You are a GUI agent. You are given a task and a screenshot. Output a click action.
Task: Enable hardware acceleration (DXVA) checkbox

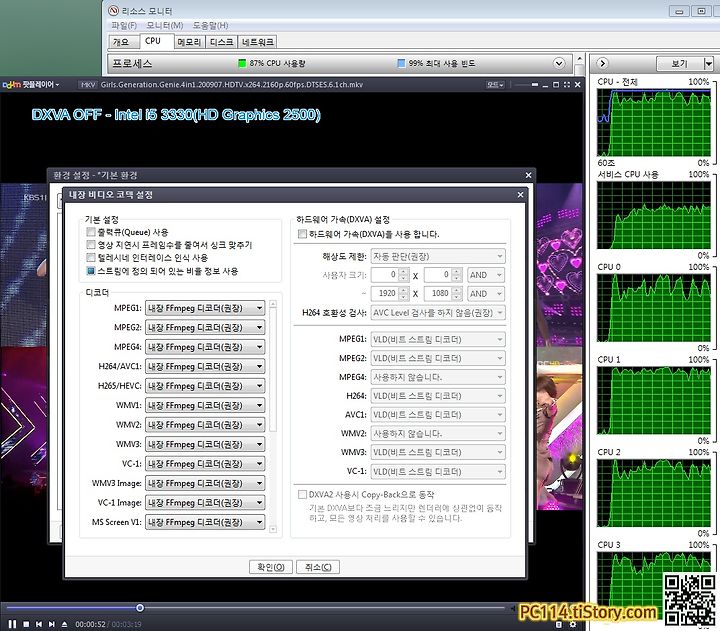click(x=302, y=234)
